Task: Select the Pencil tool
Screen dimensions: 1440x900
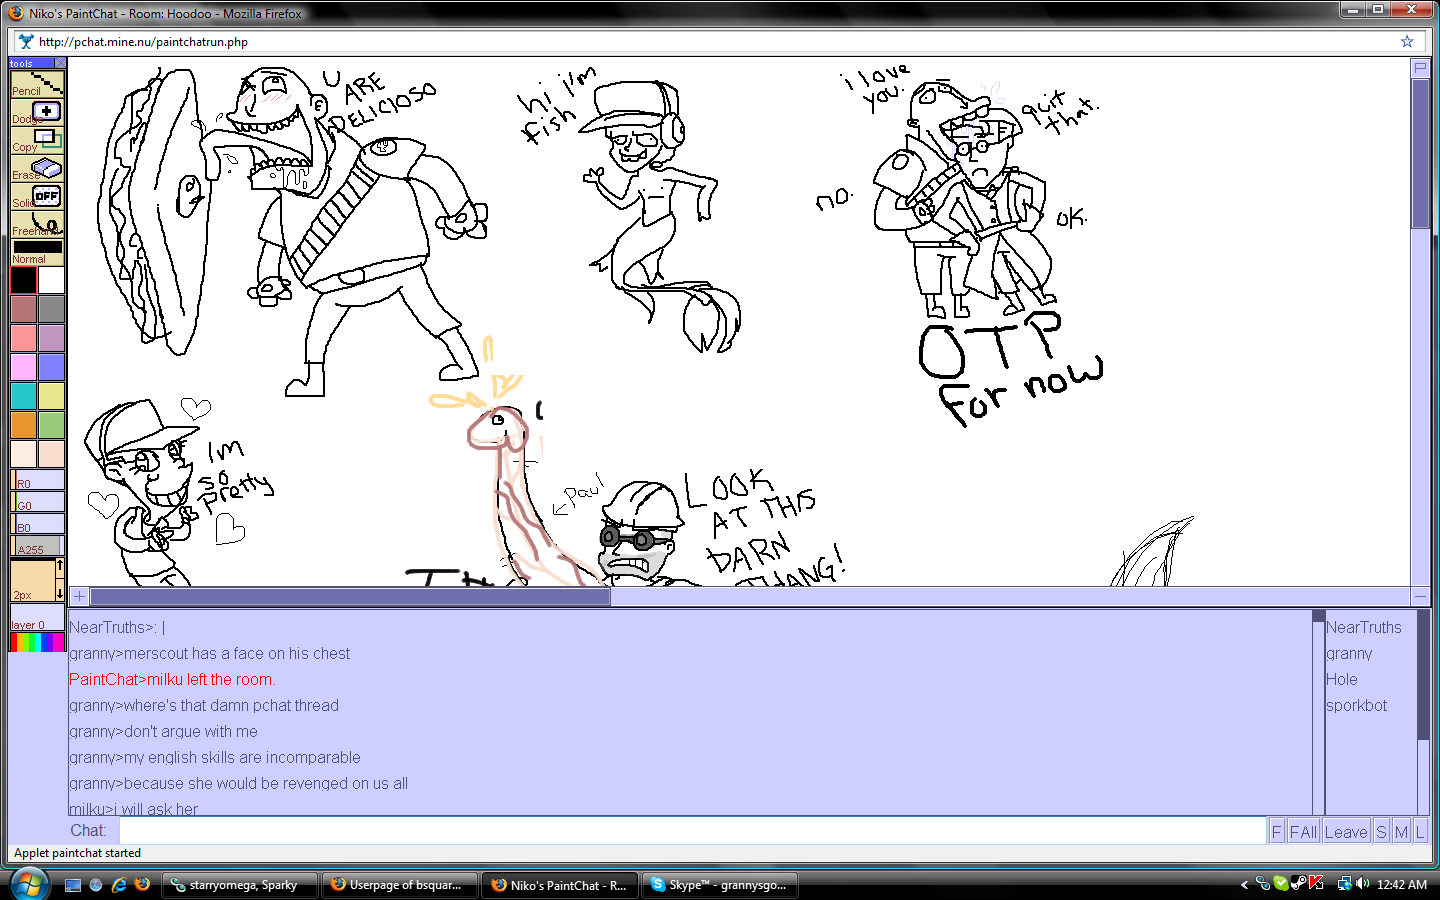Action: coord(37,84)
